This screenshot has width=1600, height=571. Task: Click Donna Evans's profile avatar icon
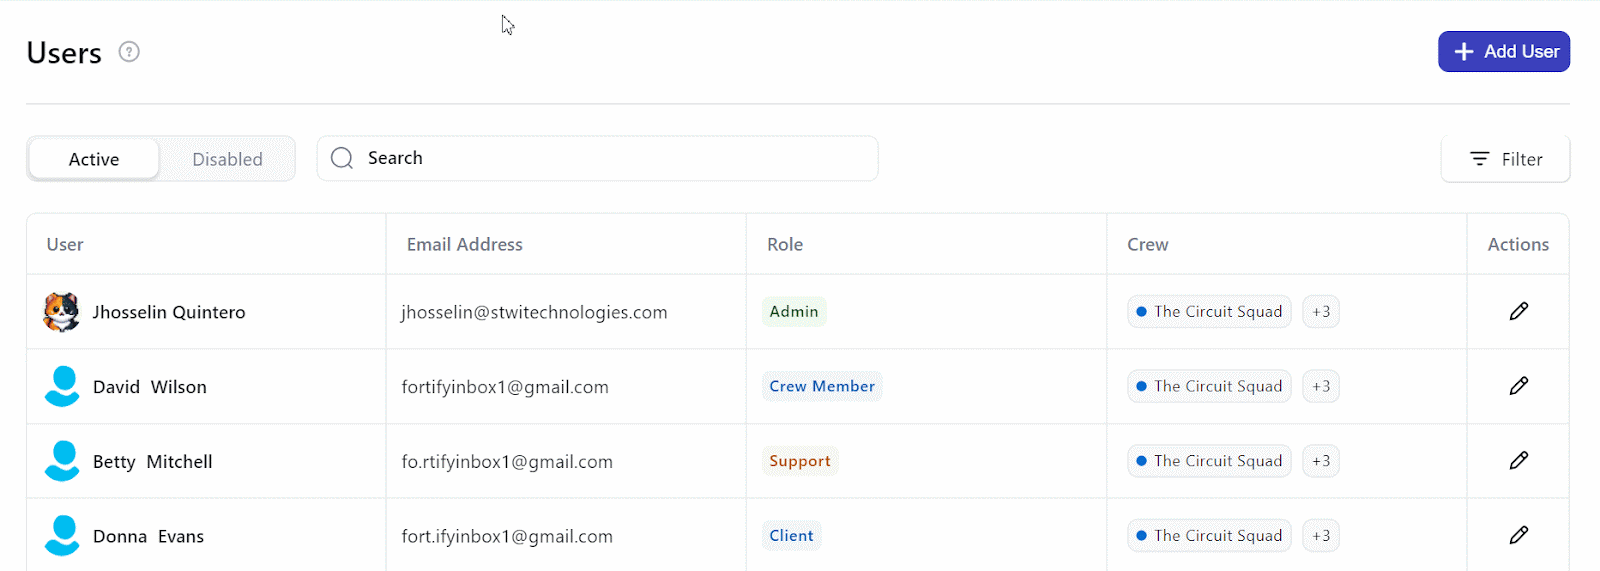62,535
